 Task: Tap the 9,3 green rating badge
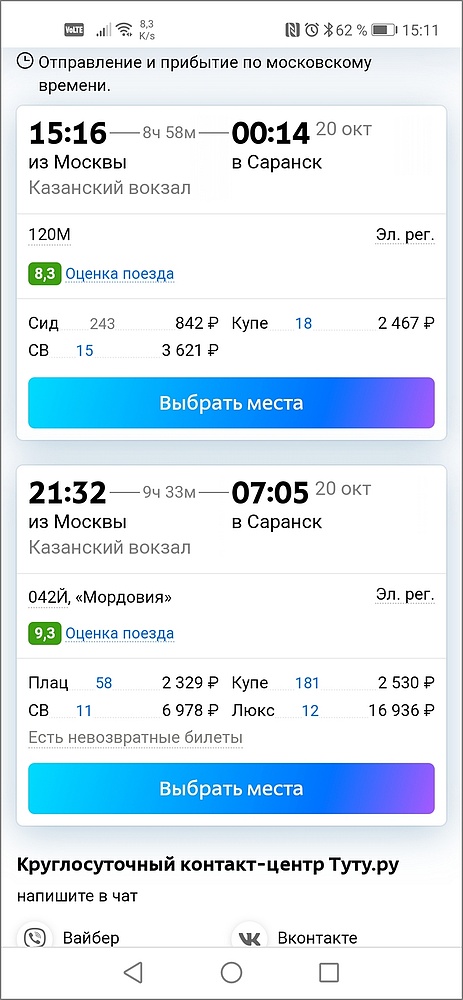click(45, 634)
